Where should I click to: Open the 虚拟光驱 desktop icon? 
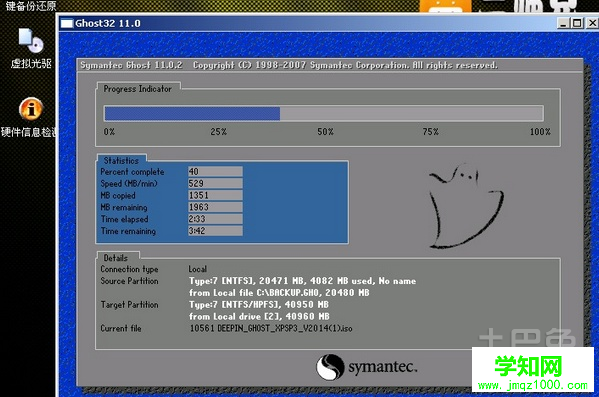click(x=31, y=48)
